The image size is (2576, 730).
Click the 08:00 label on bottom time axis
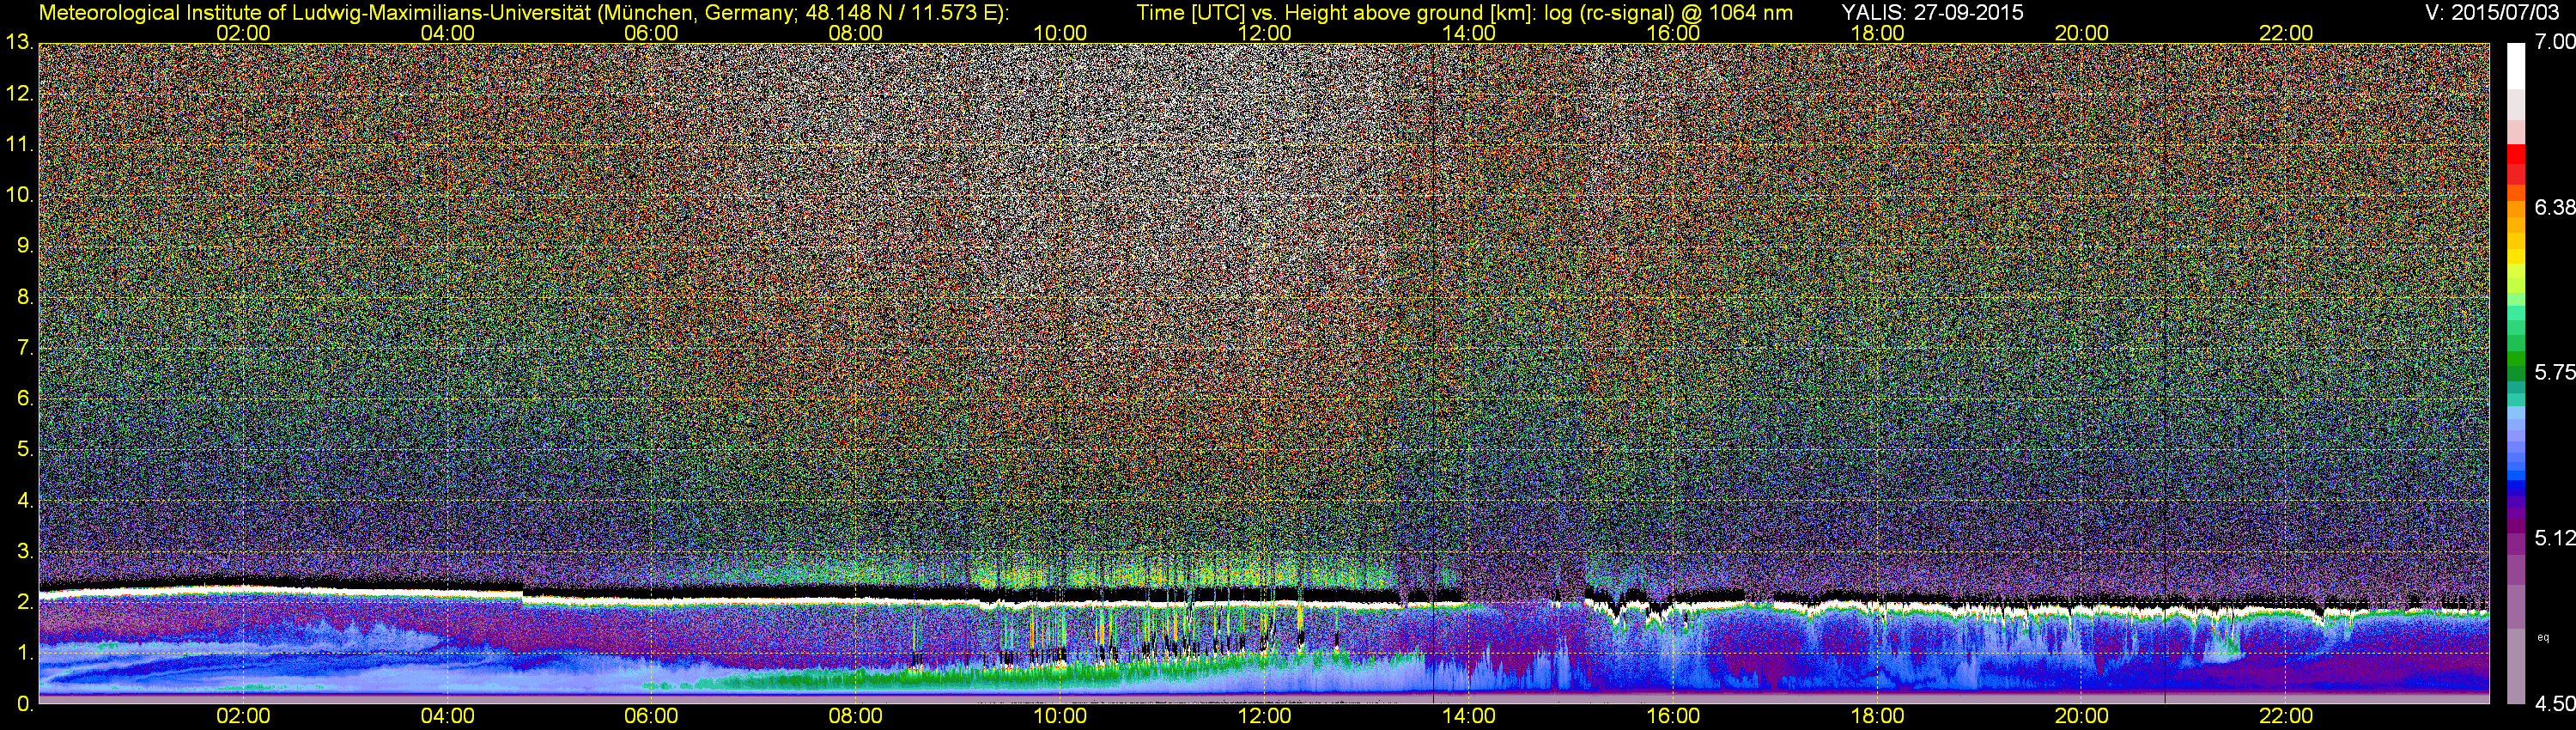pyautogui.click(x=856, y=716)
